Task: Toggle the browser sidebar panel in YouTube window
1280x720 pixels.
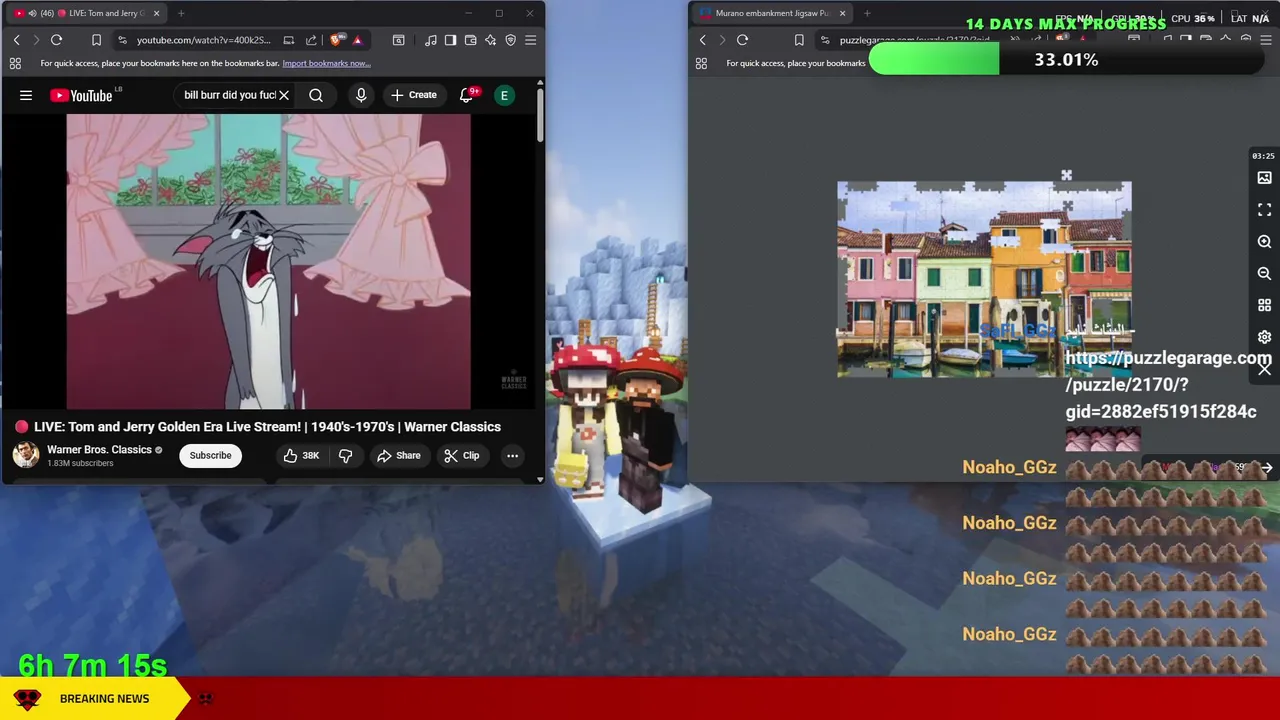Action: coord(450,40)
